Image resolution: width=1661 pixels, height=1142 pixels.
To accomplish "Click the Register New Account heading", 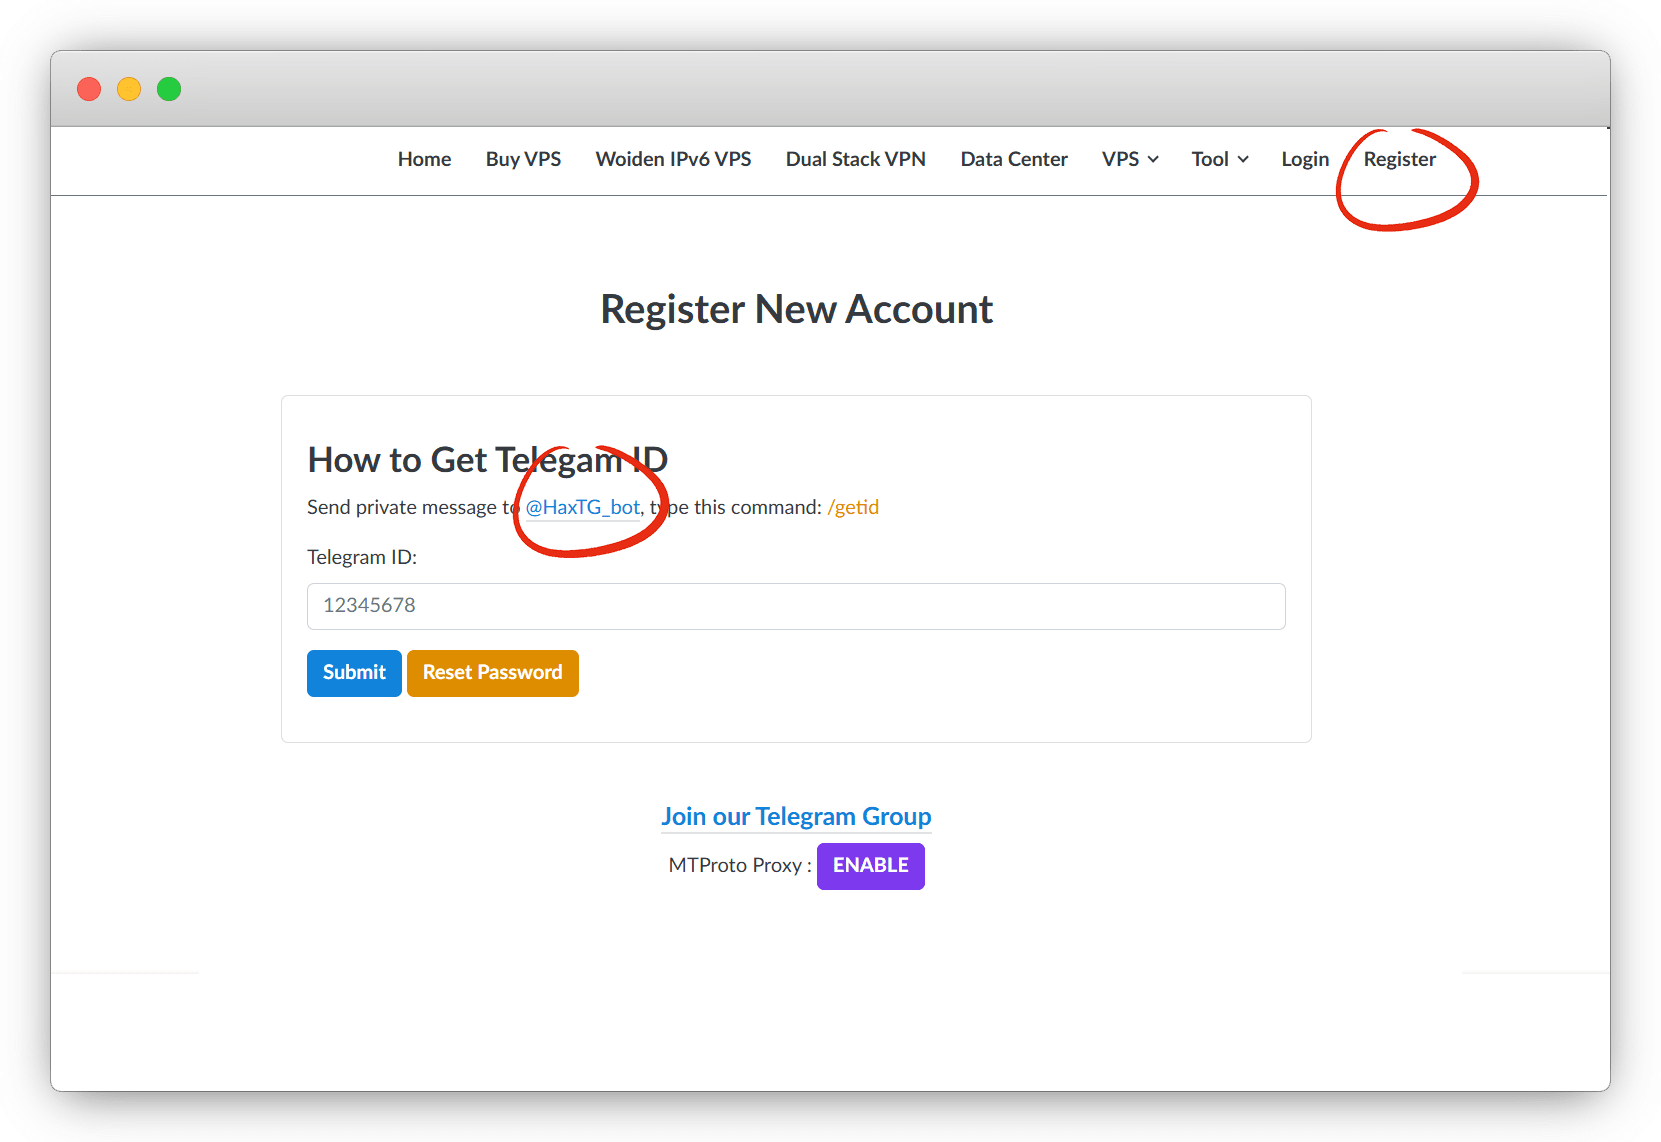I will coord(796,310).
